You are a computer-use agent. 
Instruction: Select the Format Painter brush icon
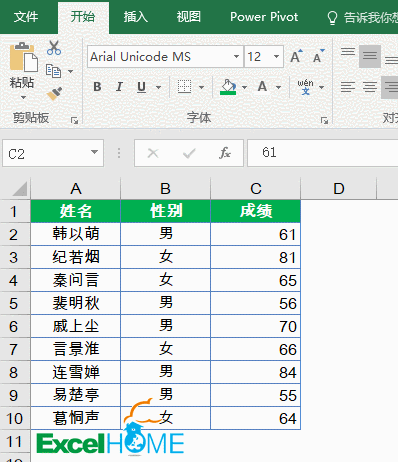[54, 94]
